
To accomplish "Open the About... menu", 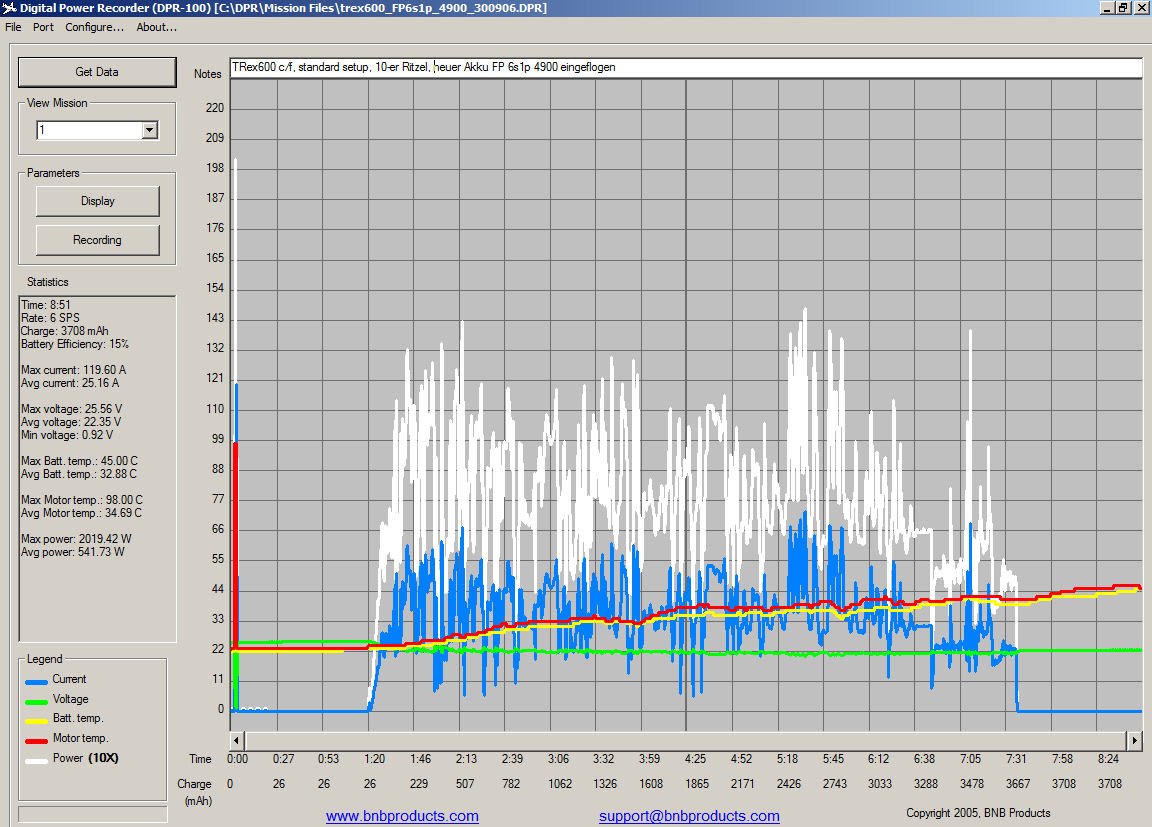I will [x=156, y=27].
